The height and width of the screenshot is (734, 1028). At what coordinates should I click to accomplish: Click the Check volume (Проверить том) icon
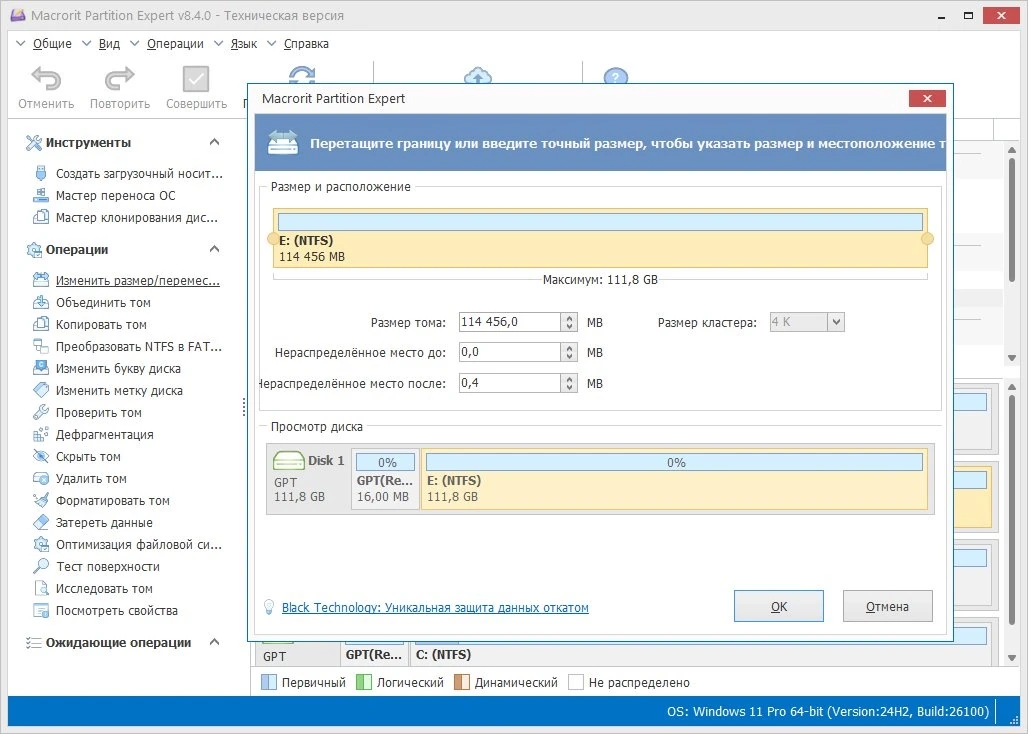click(x=41, y=412)
